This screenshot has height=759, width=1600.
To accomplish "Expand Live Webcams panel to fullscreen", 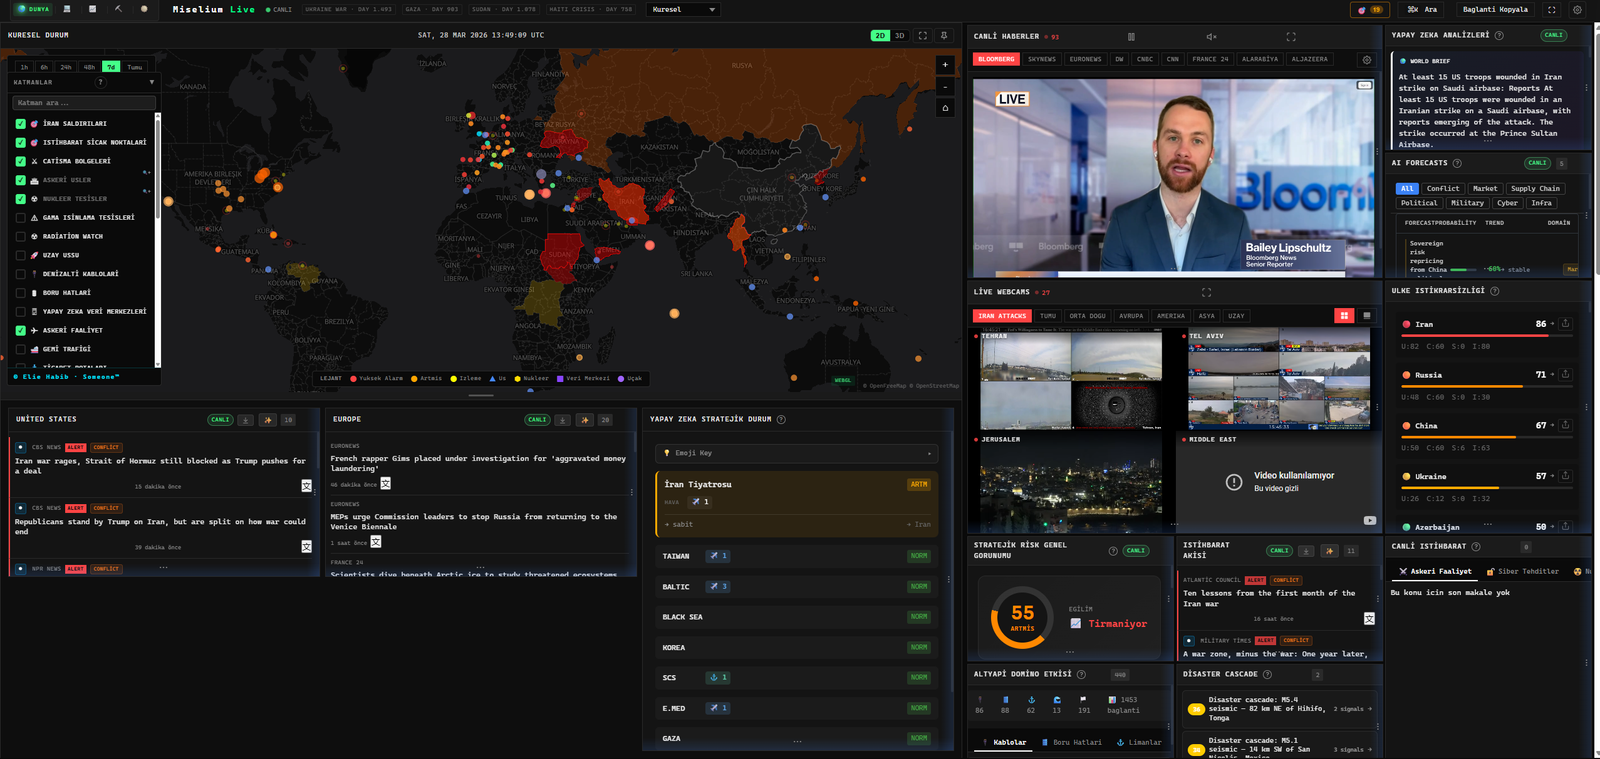I will pyautogui.click(x=1206, y=293).
